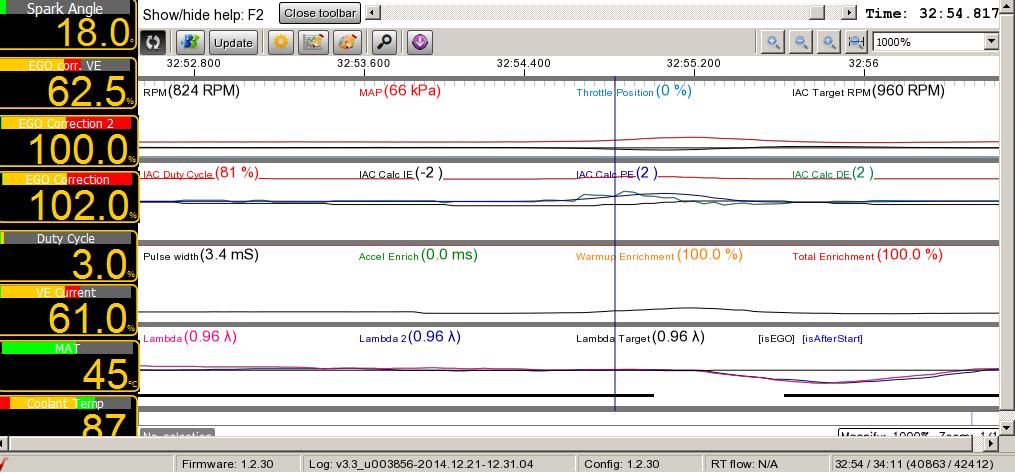Image resolution: width=1015 pixels, height=473 pixels.
Task: Click the Accel Enrich (0.0 ms) label
Action: [418, 255]
